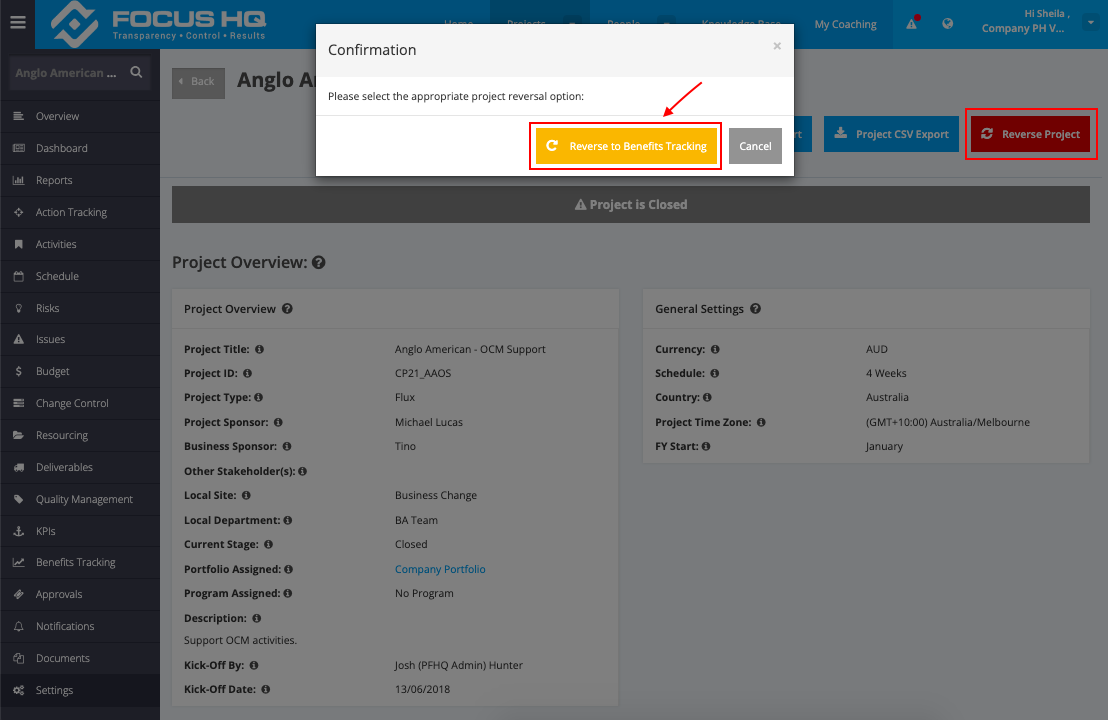Screen dimensions: 1108x720
Task: Go to Benefits Tracking in sidebar
Action: tap(80, 562)
